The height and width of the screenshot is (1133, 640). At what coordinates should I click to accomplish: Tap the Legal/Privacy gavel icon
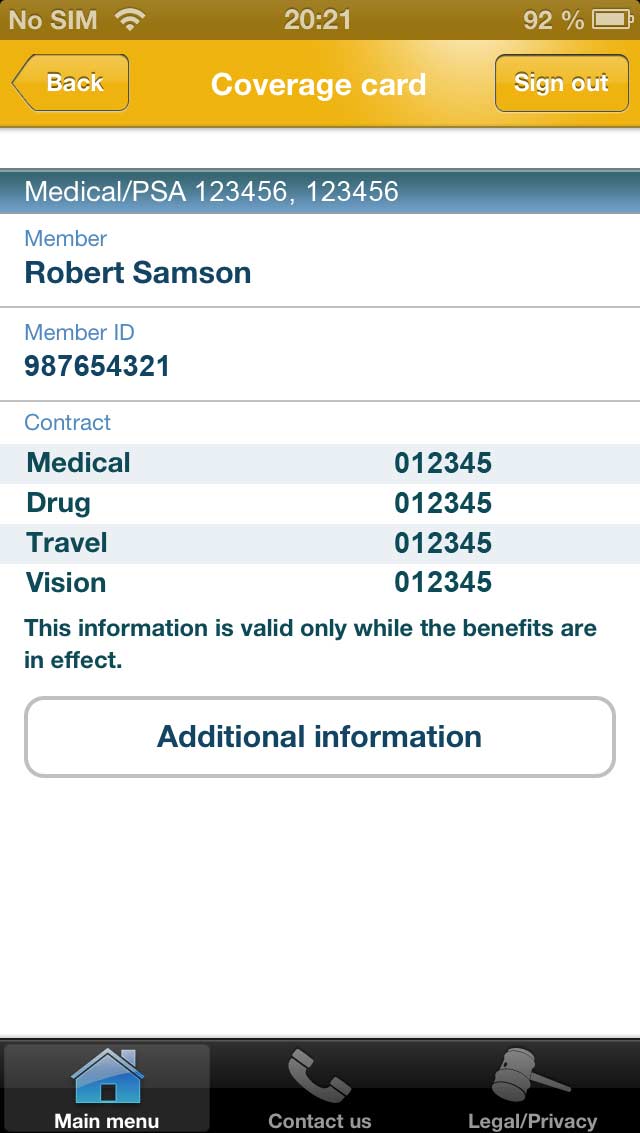click(x=532, y=1076)
